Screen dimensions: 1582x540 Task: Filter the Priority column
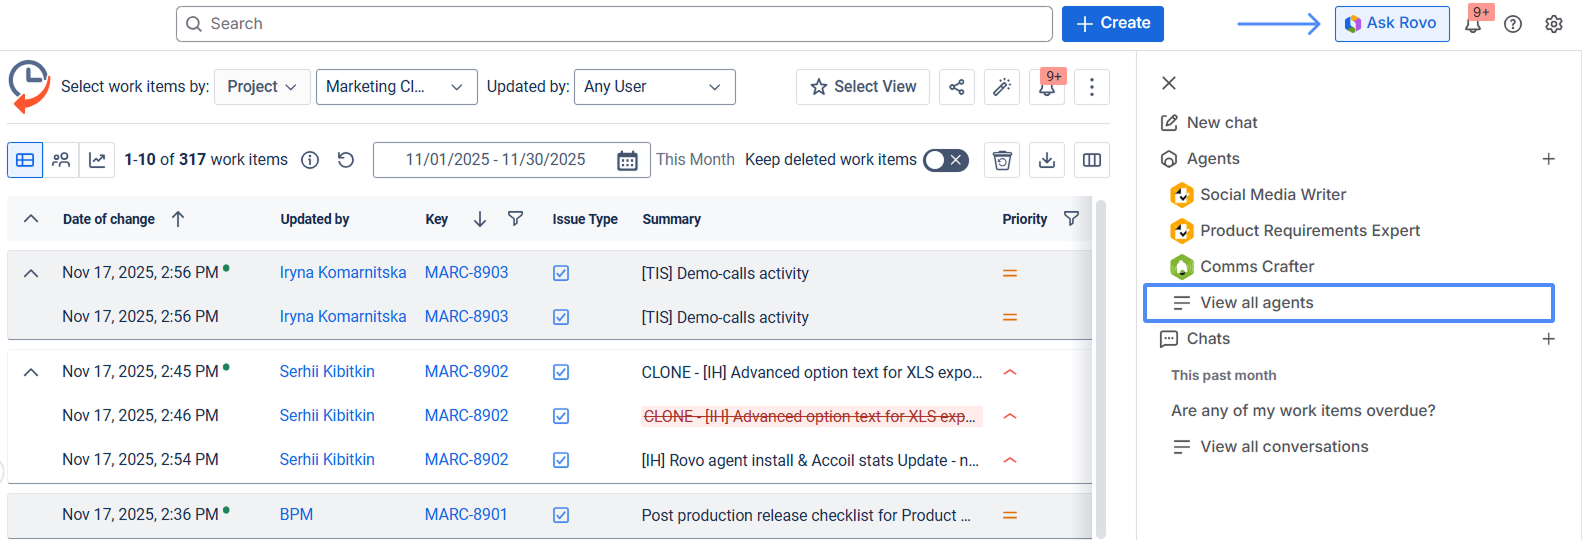[x=1071, y=218]
